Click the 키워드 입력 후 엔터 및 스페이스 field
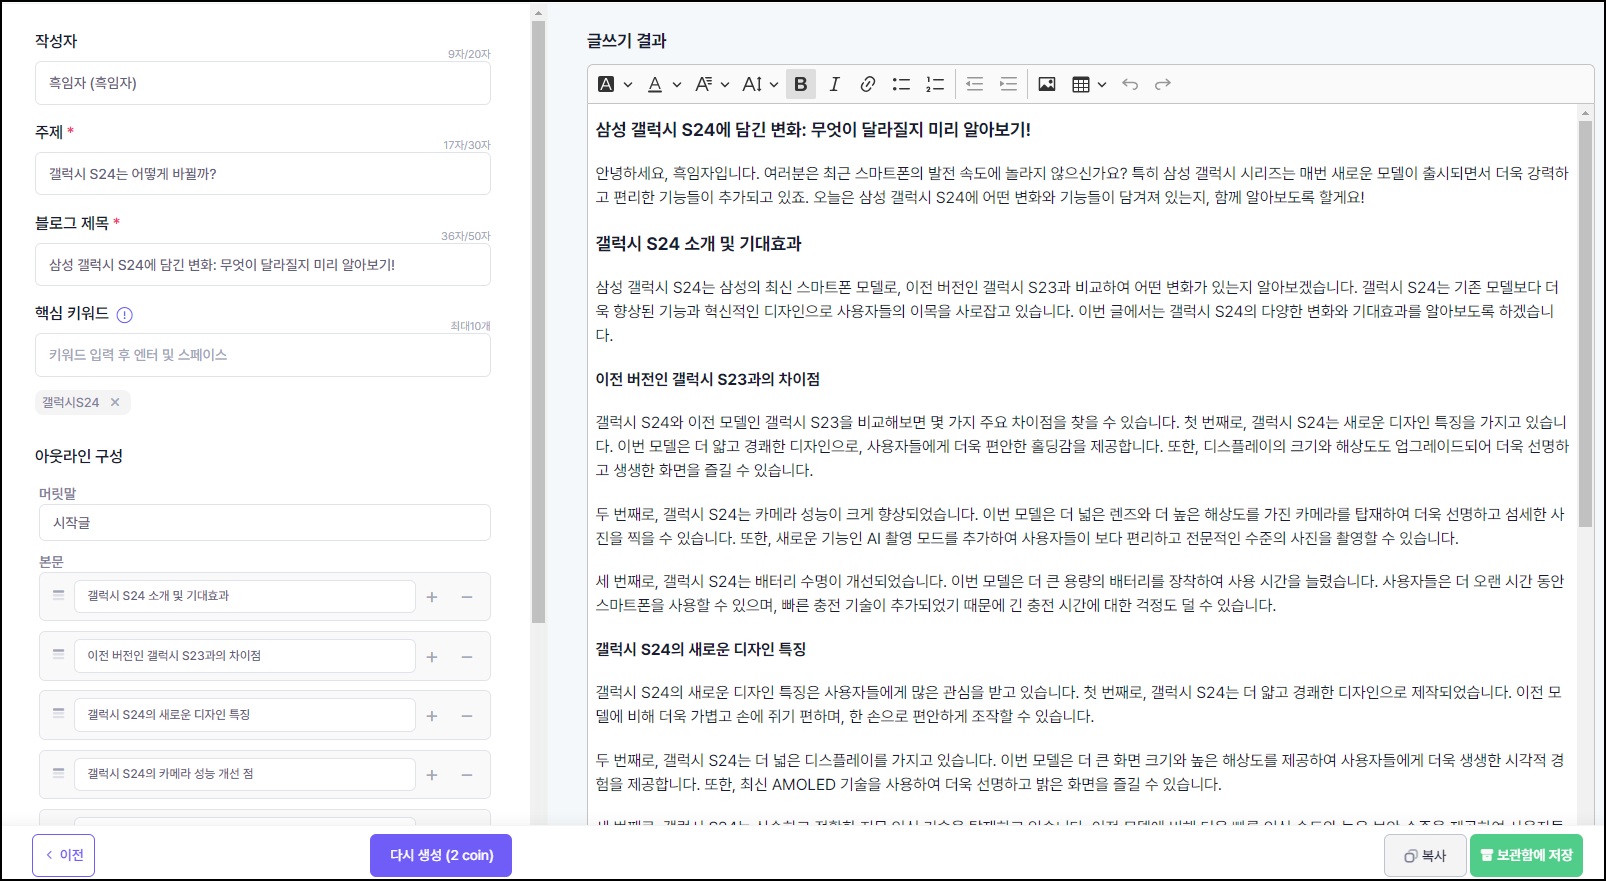 [x=263, y=355]
